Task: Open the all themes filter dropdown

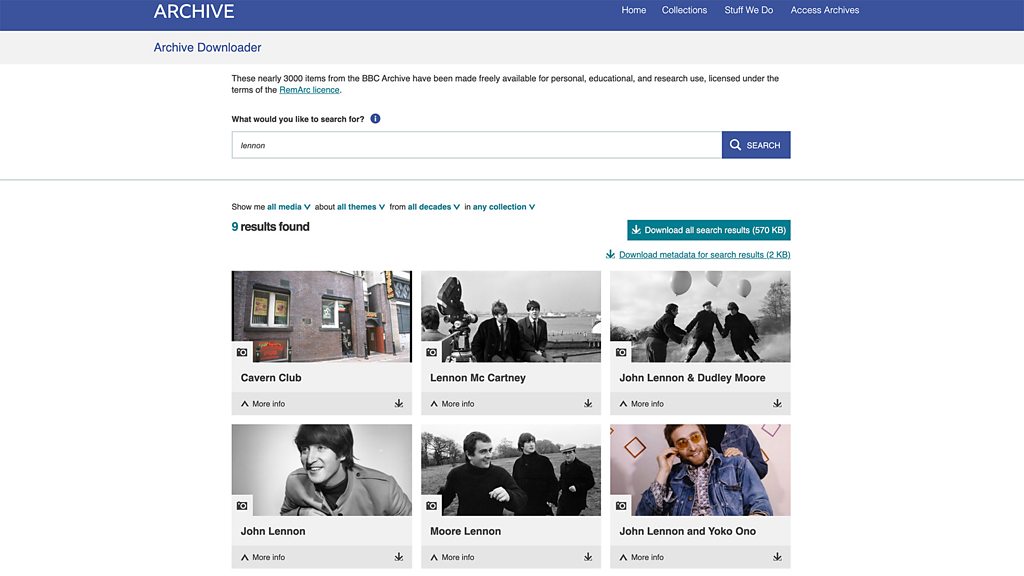Action: click(361, 207)
